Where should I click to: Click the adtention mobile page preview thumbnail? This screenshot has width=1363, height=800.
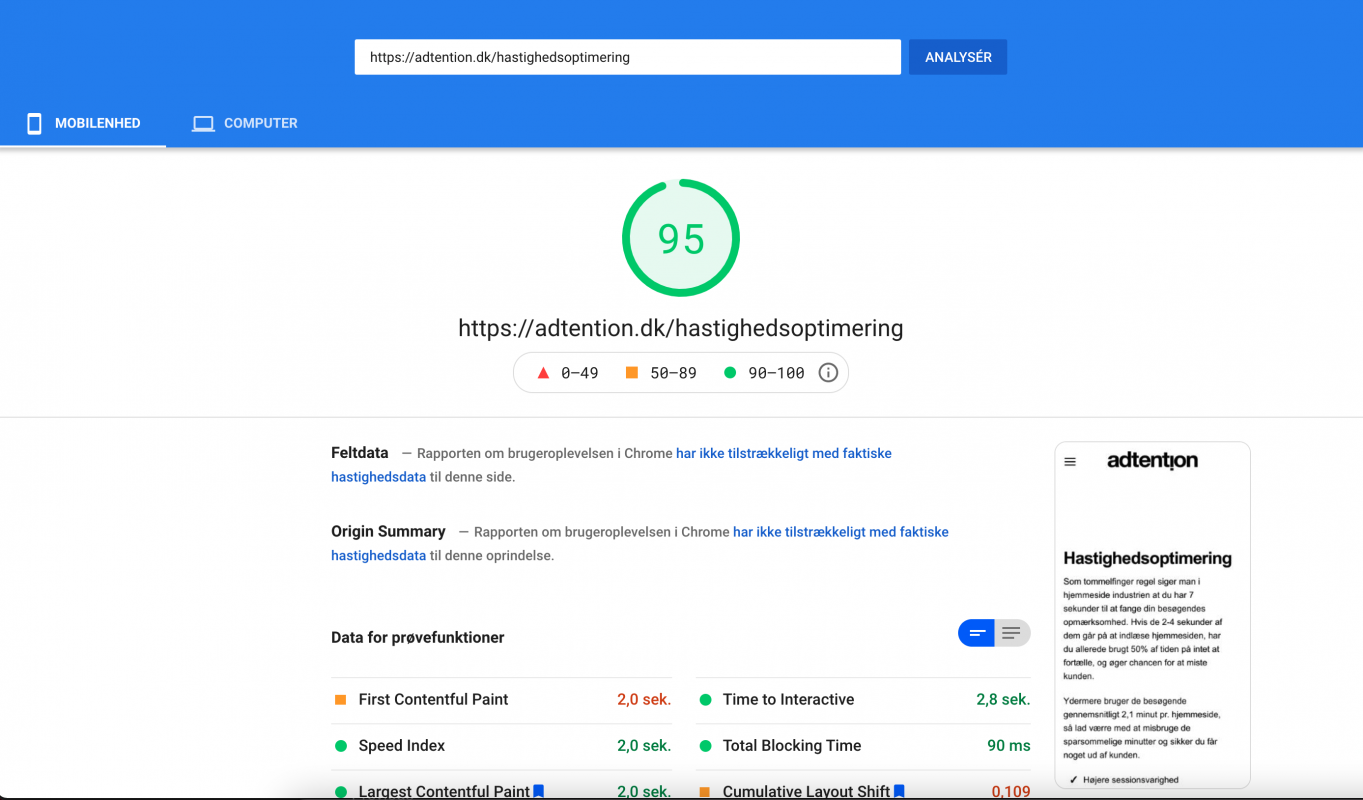pyautogui.click(x=1152, y=615)
